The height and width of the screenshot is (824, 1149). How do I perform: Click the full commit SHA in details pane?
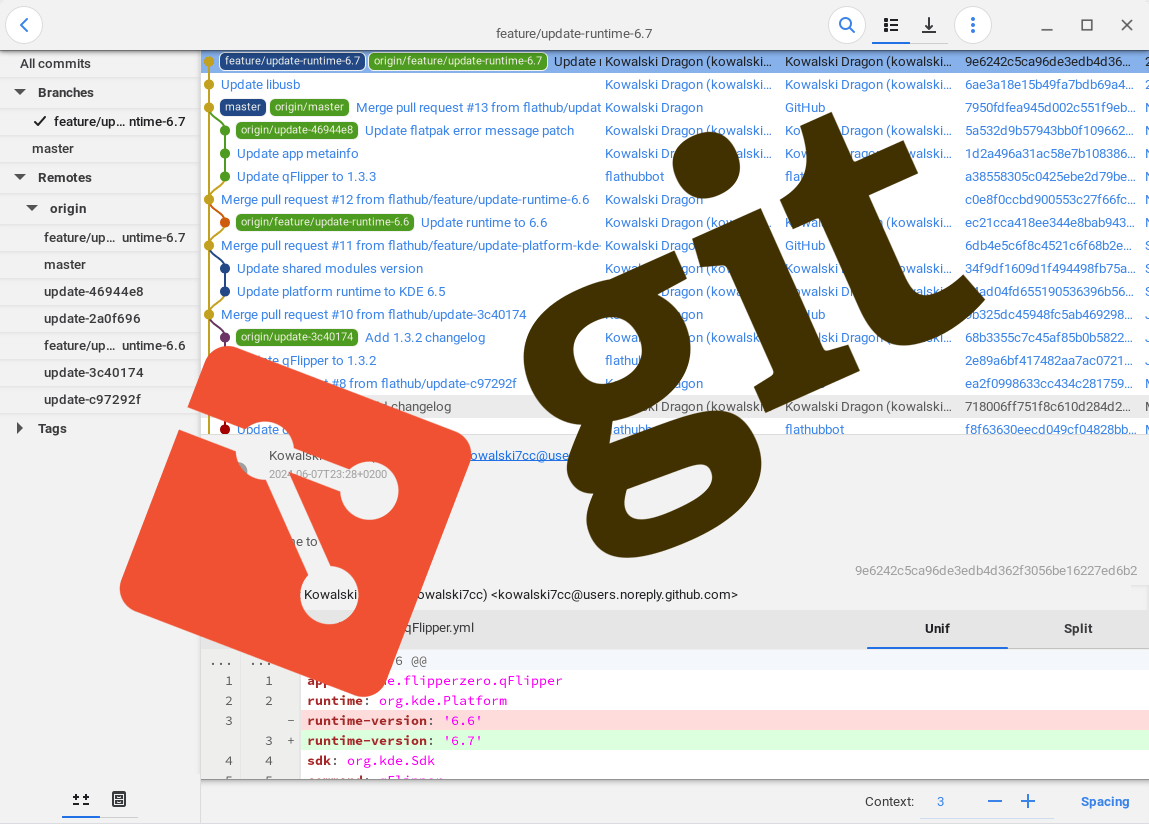point(996,570)
